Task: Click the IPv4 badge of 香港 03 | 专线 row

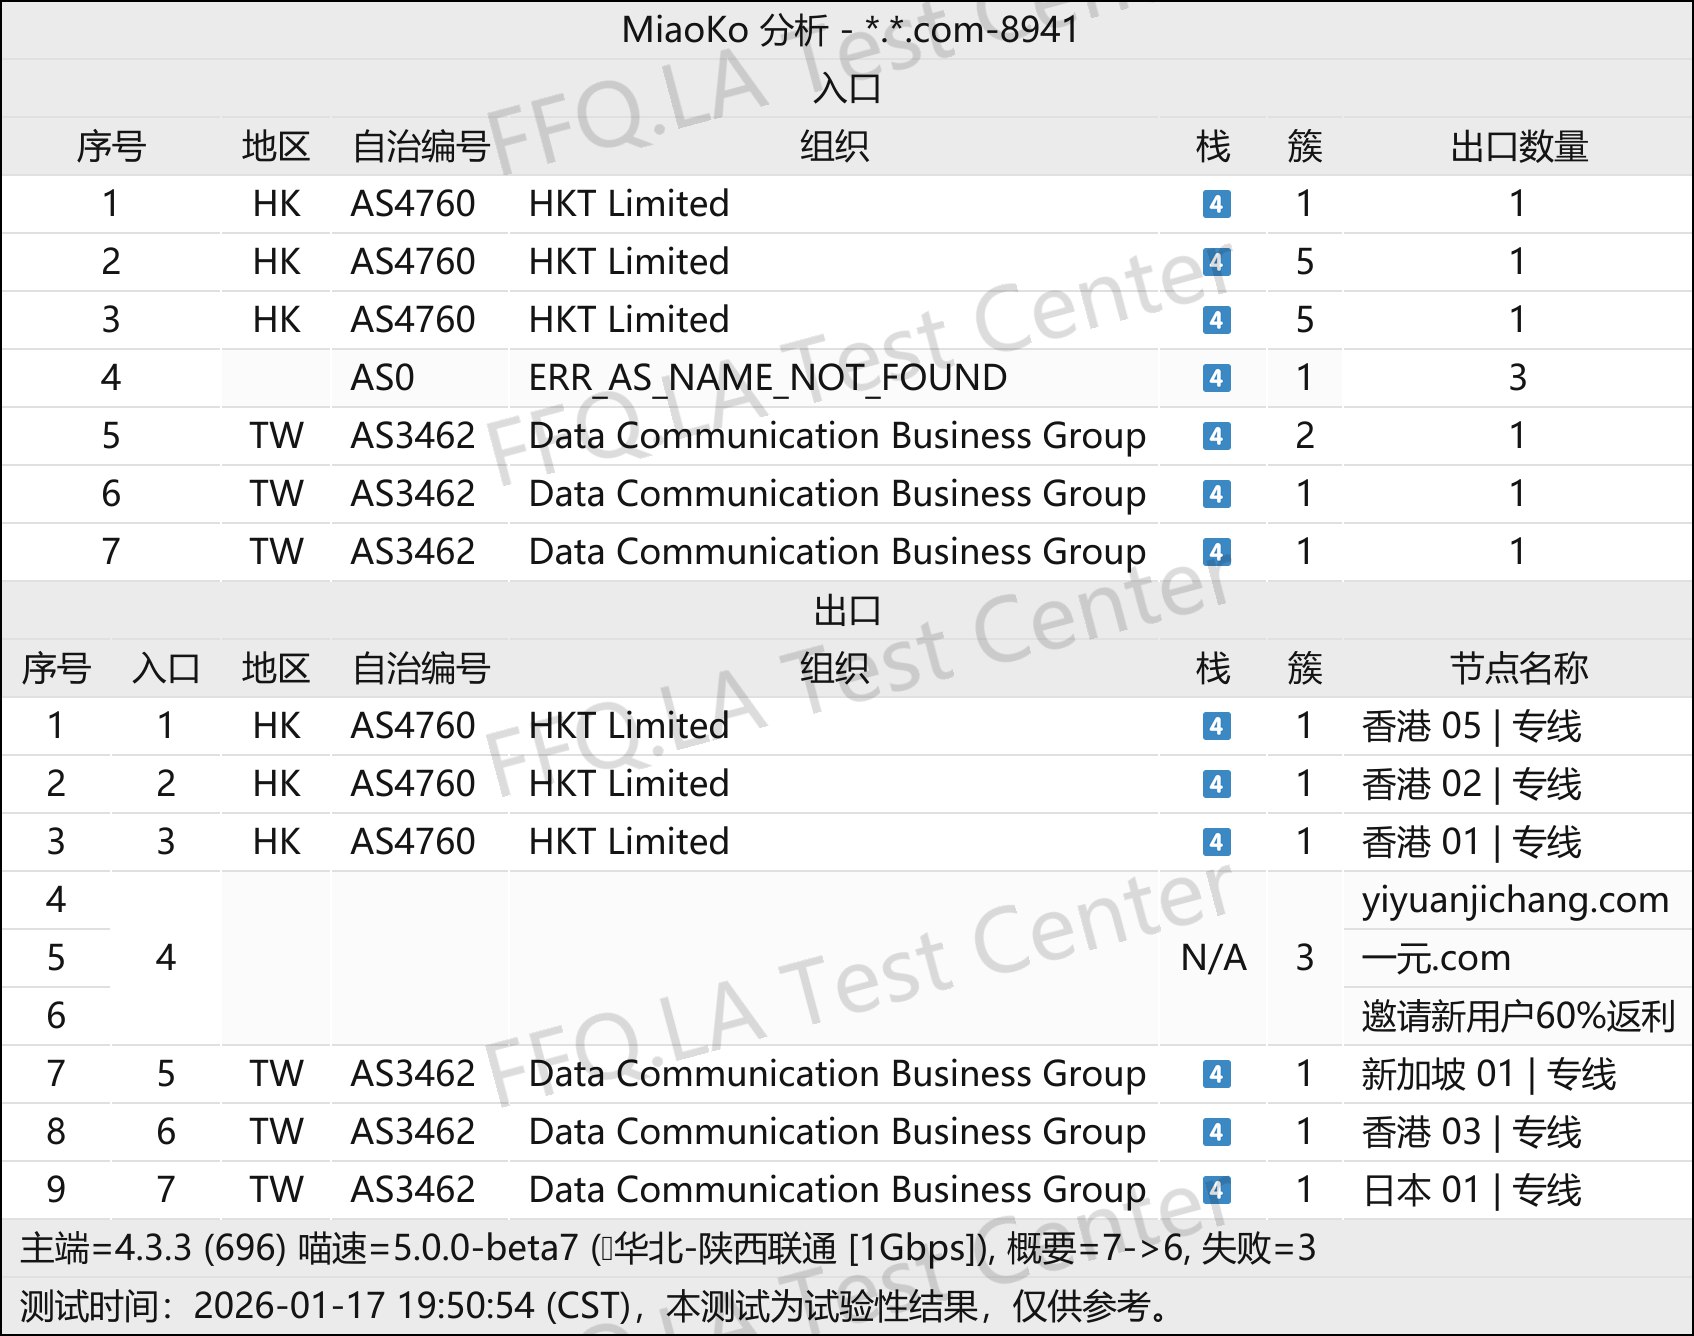Action: point(1216,1132)
